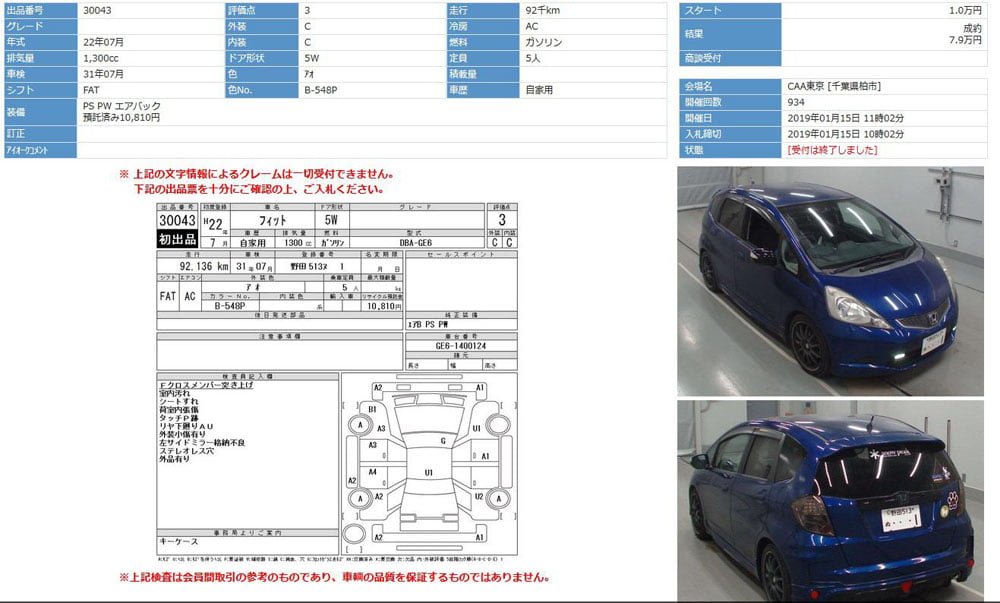Select the DBA-GE6 model code on sheet
The width and height of the screenshot is (1000, 603).
click(x=416, y=243)
